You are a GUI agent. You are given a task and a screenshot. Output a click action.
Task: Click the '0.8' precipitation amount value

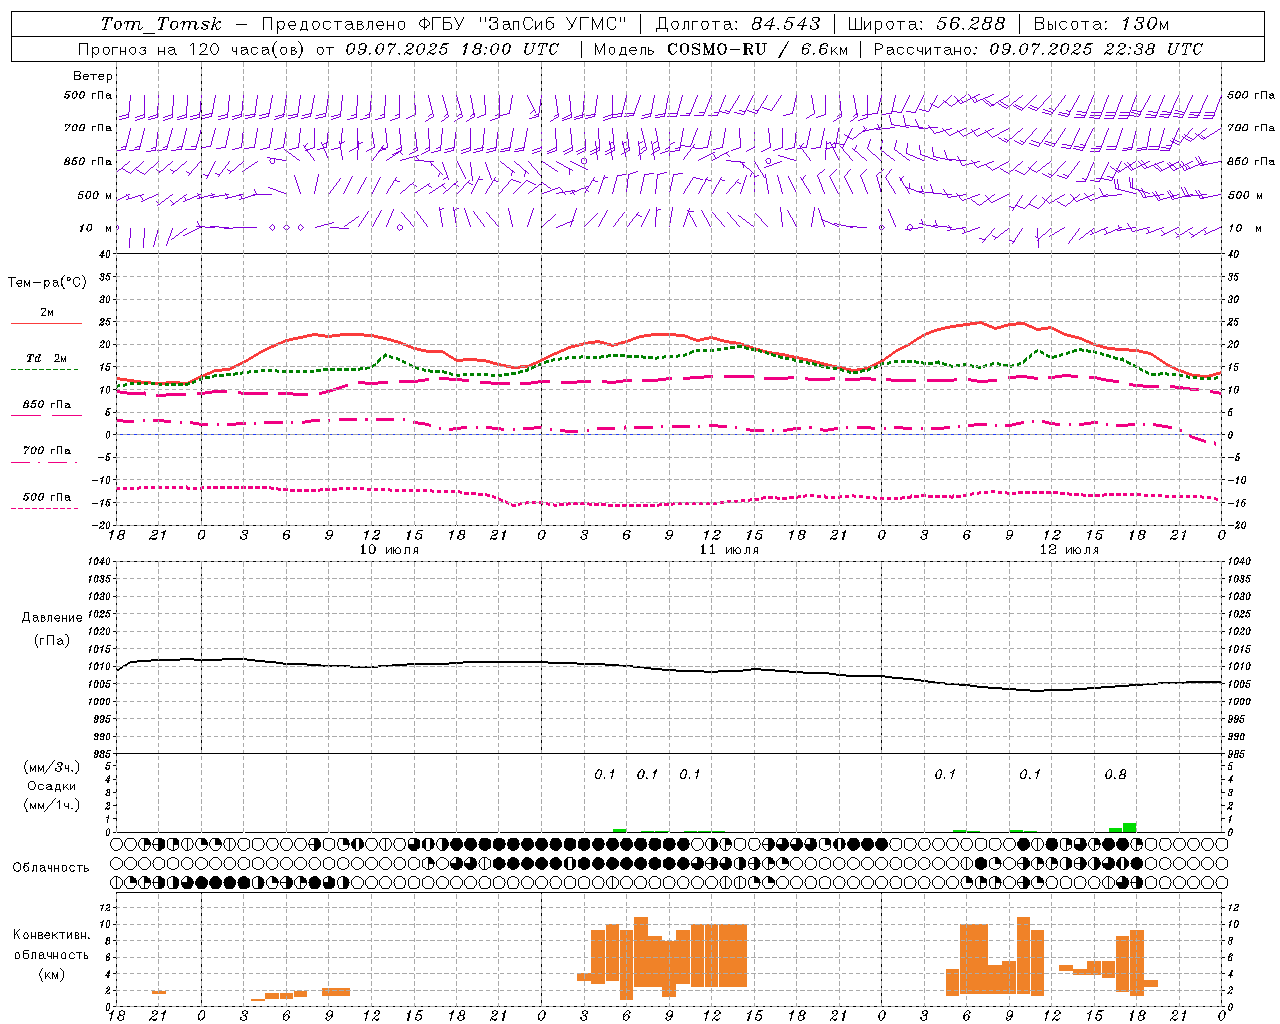1115,774
